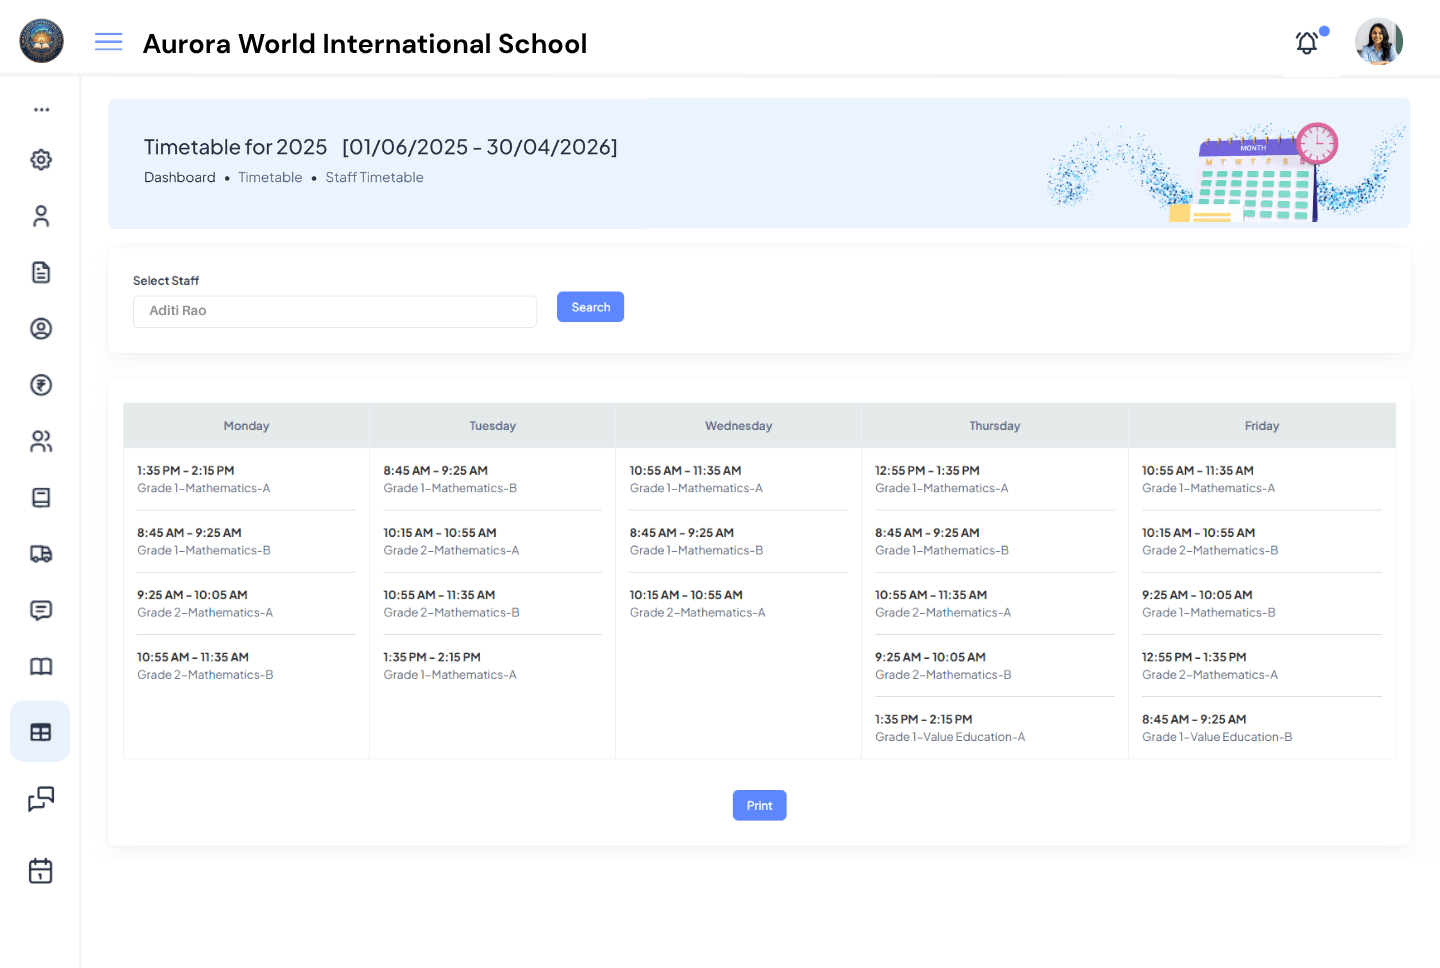Screen dimensions: 1440x968
Task: Select the Fees rupee icon in sidebar
Action: (40, 385)
